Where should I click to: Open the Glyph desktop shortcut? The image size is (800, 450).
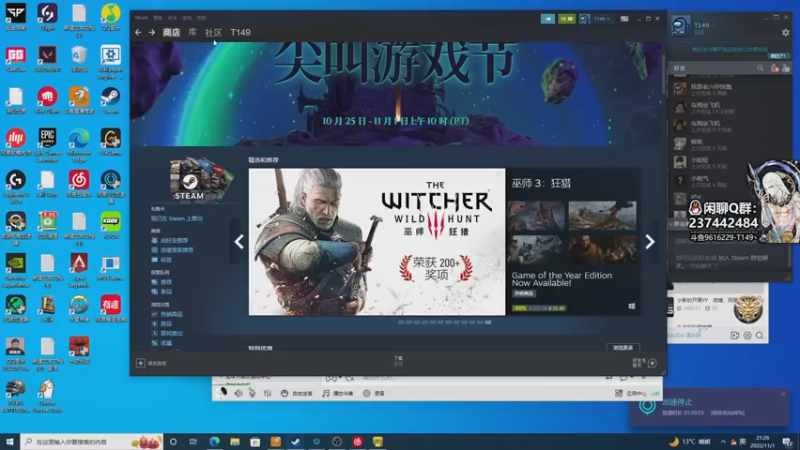(x=47, y=17)
